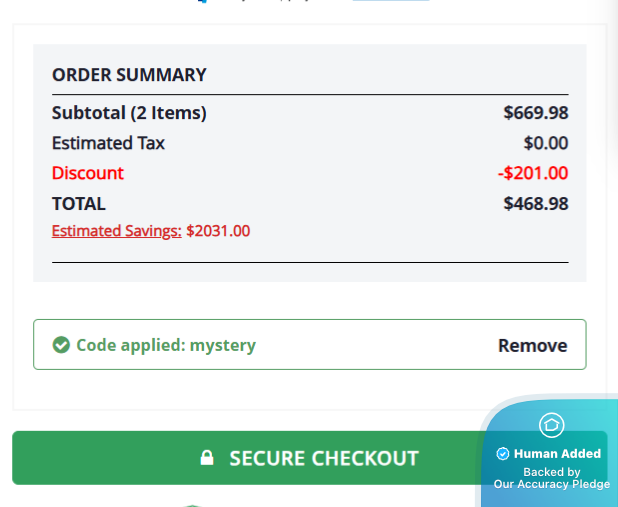This screenshot has width=618, height=507.
Task: Click the Backed by Our Accuracy Pledge text
Action: 551,478
